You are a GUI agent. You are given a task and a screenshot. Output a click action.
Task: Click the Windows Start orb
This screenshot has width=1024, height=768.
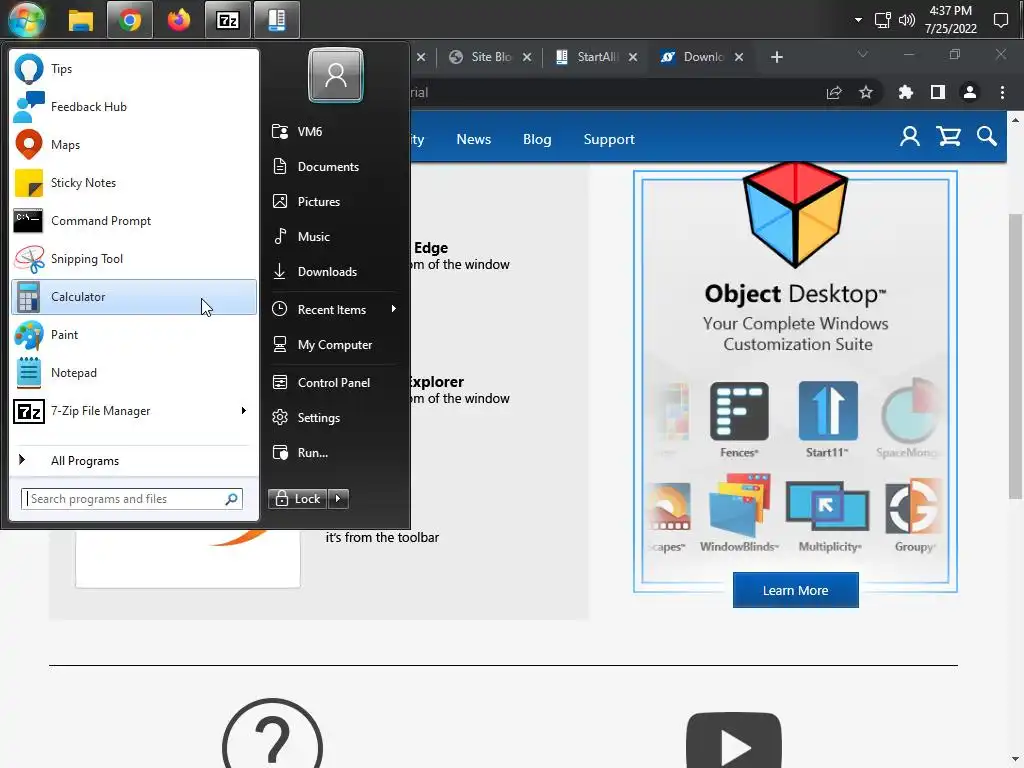coord(26,20)
